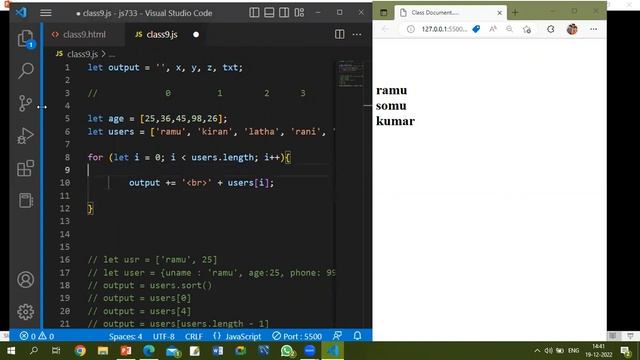Change indentation via Spaces: 4
The height and width of the screenshot is (360, 640).
pos(125,336)
